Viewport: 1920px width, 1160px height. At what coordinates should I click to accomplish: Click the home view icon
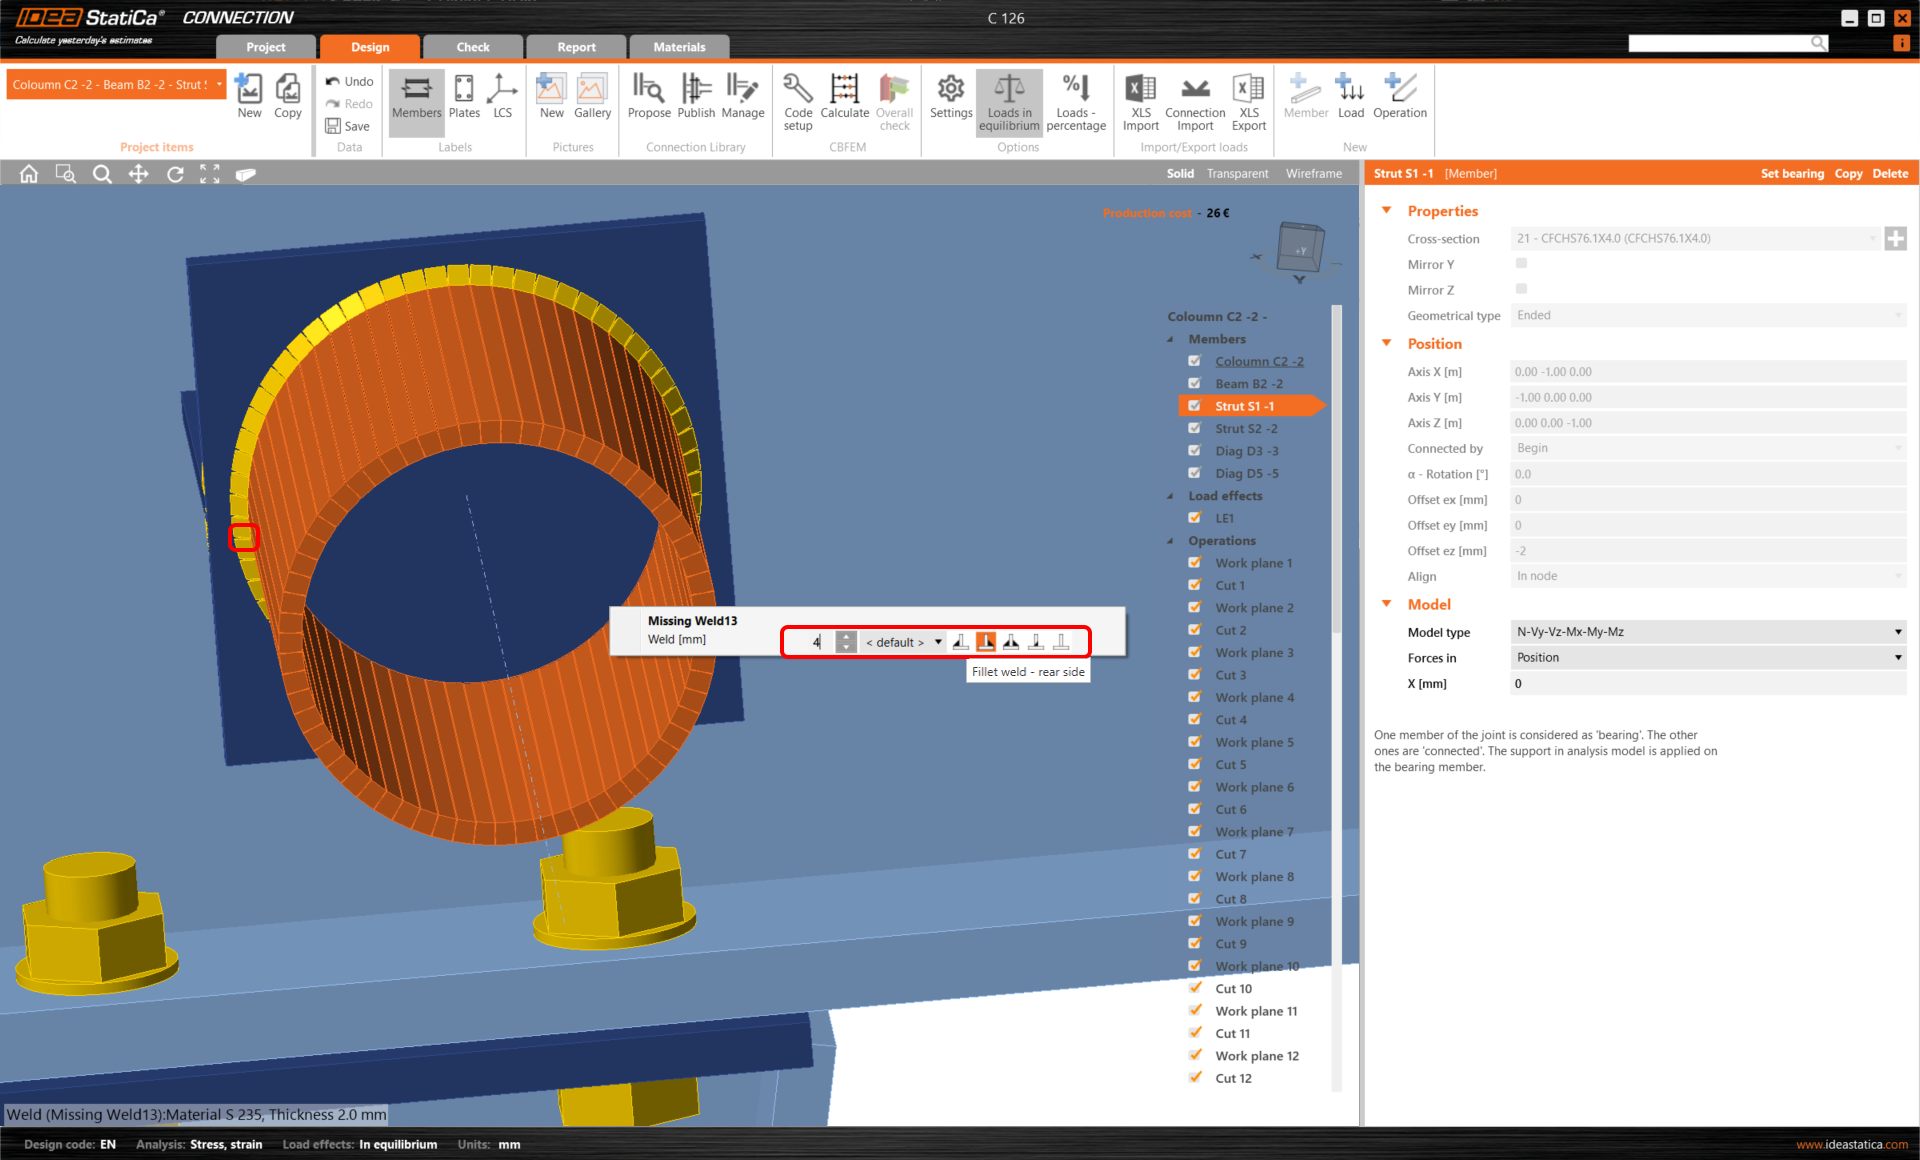click(29, 174)
